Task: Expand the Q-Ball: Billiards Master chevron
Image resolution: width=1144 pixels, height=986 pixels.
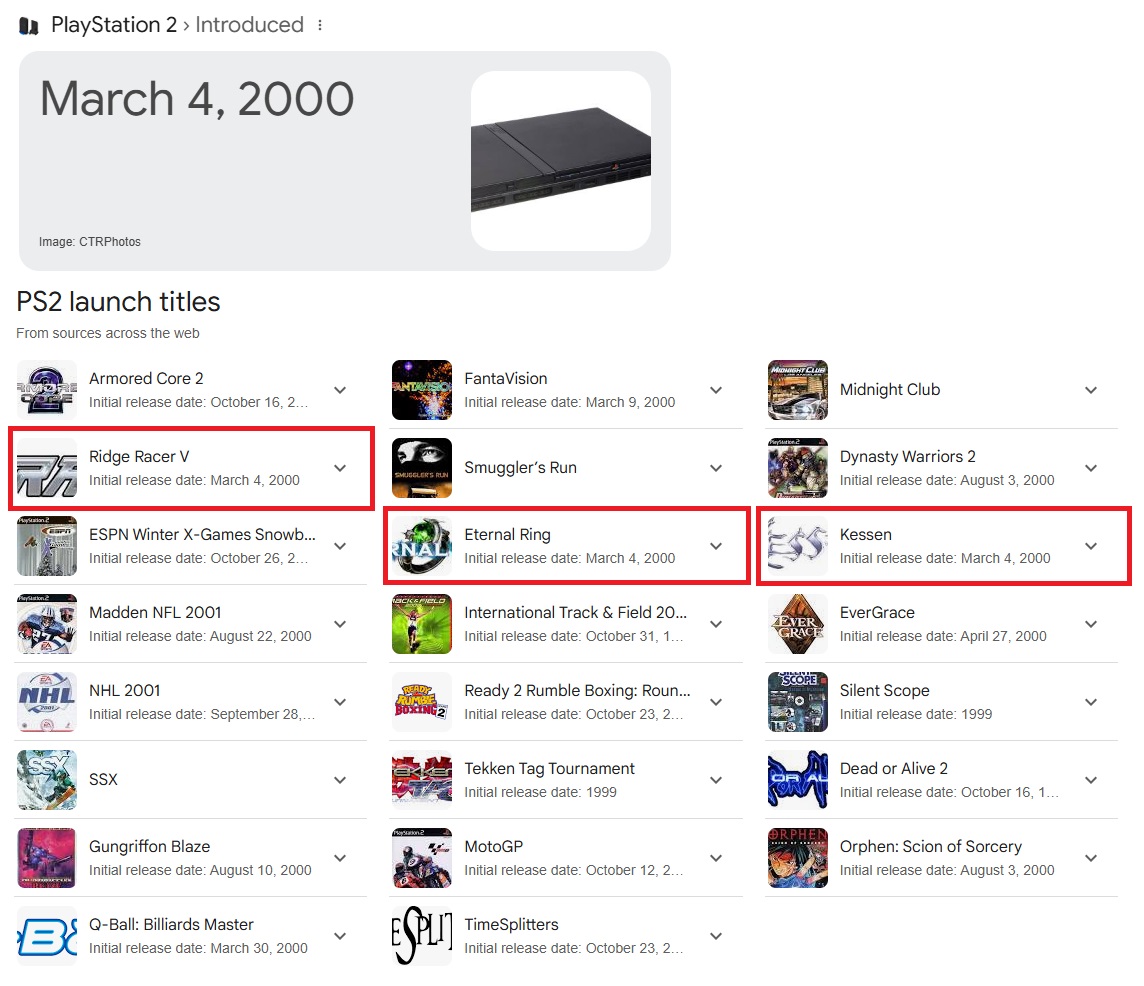Action: tap(340, 937)
